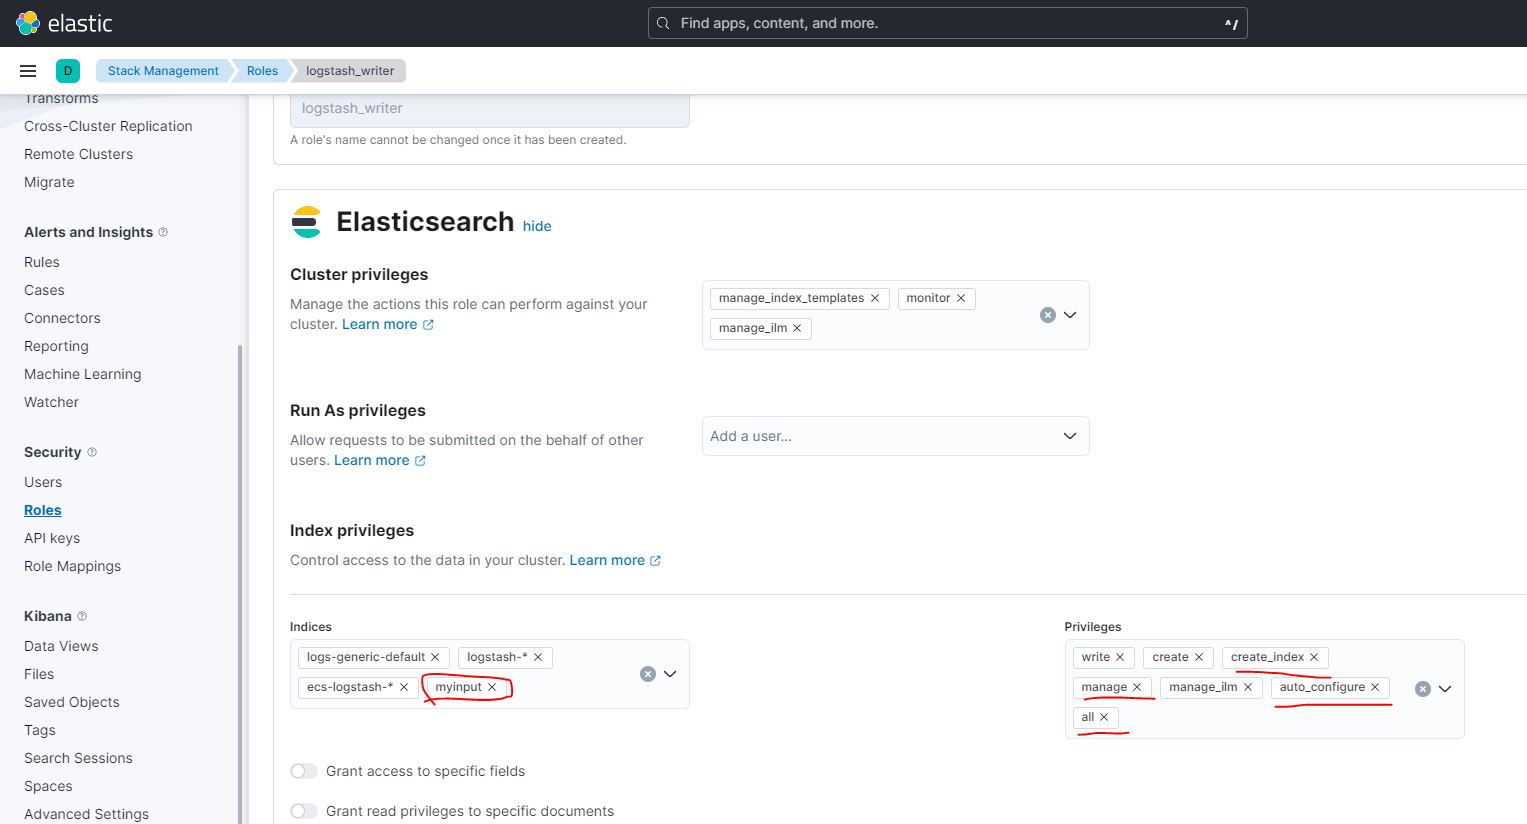Open Rules under Alerts and Insights

[x=42, y=262]
